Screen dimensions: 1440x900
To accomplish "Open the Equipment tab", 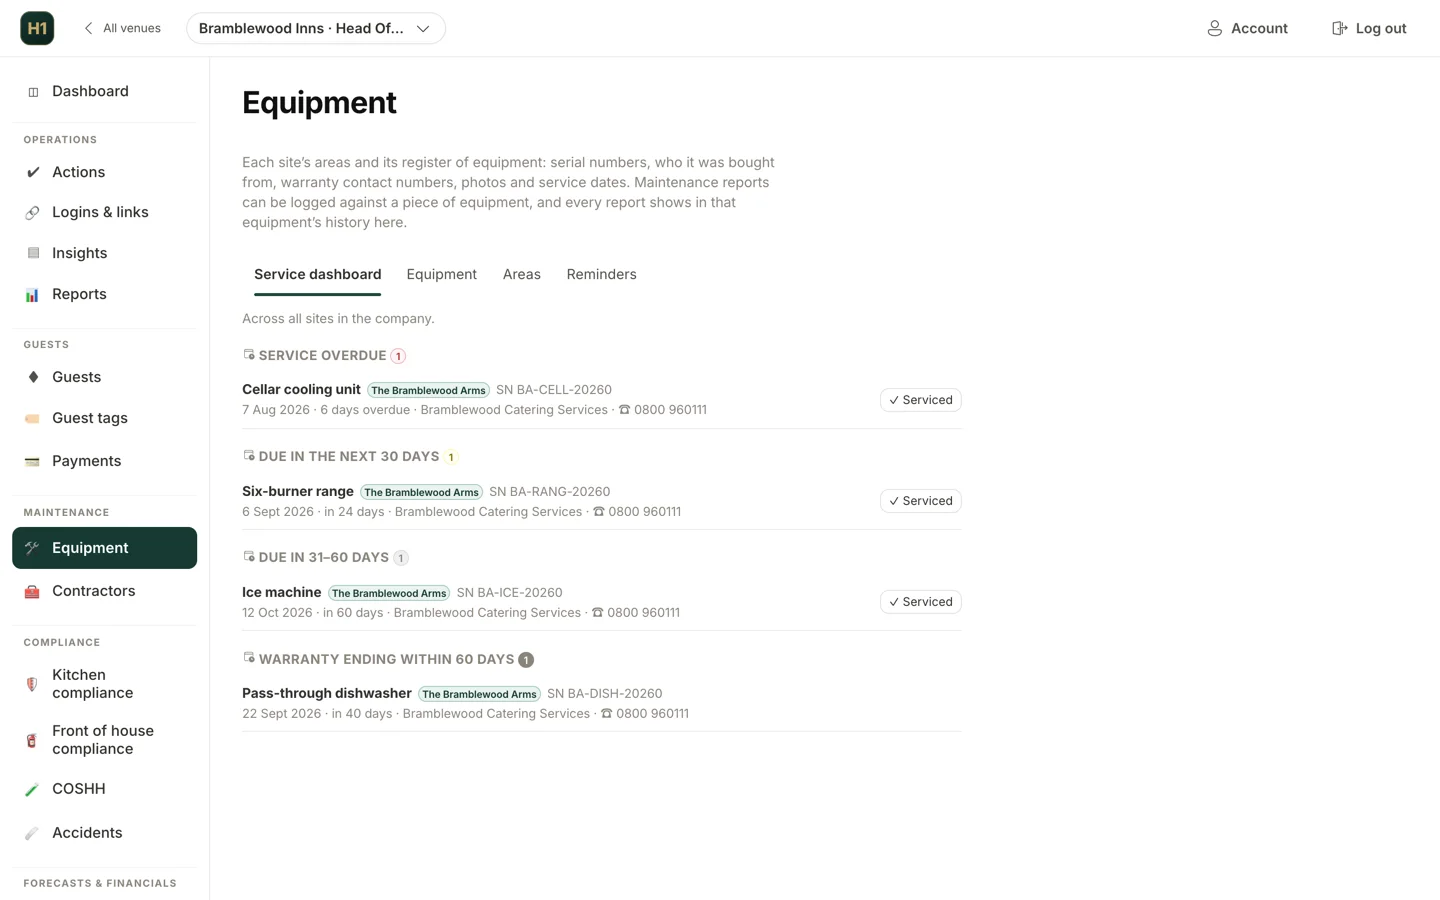I will pos(441,274).
